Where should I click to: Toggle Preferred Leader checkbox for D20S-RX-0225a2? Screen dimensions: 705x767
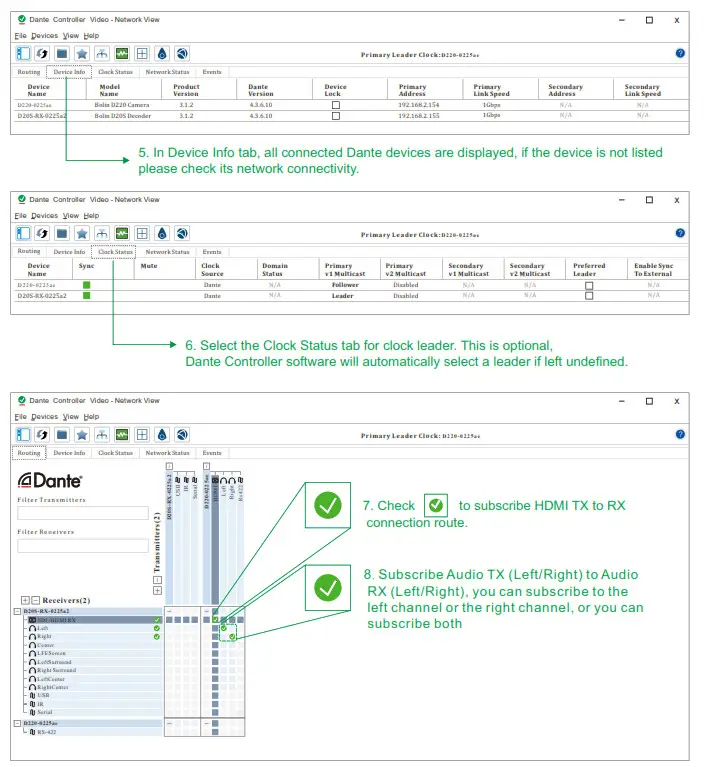(x=589, y=296)
